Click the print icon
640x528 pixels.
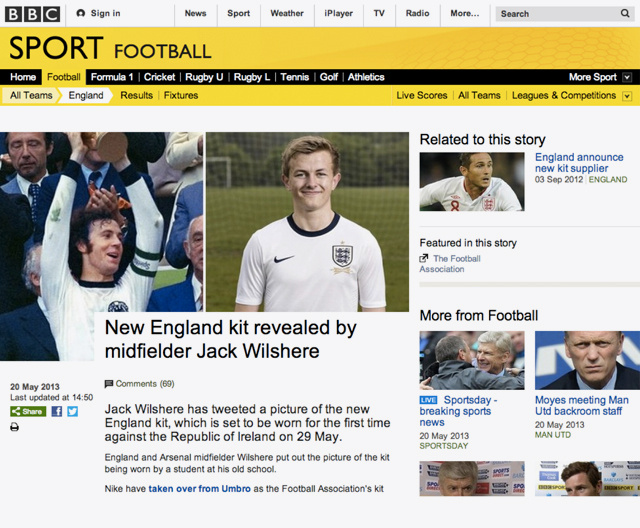click(14, 427)
